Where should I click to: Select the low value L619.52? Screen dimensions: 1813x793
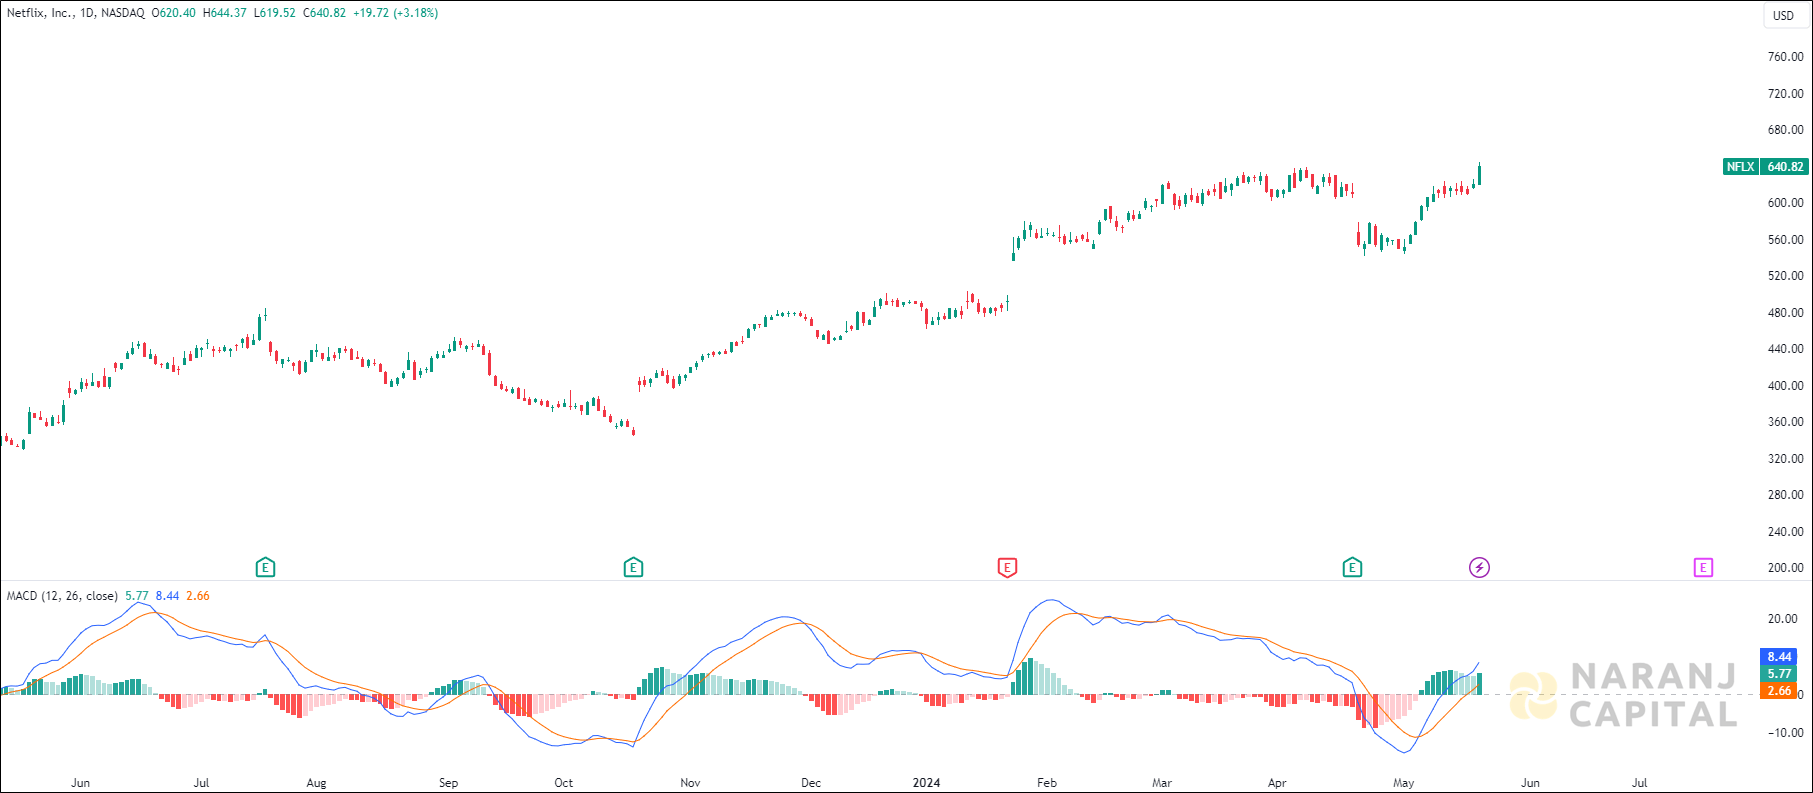(x=274, y=13)
